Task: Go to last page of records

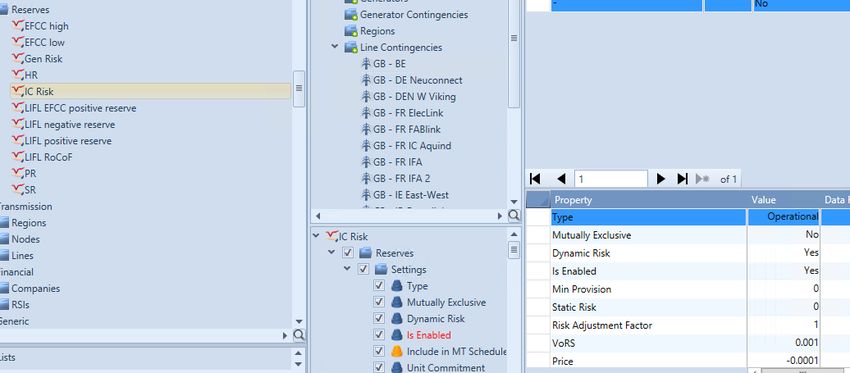Action: (x=682, y=178)
